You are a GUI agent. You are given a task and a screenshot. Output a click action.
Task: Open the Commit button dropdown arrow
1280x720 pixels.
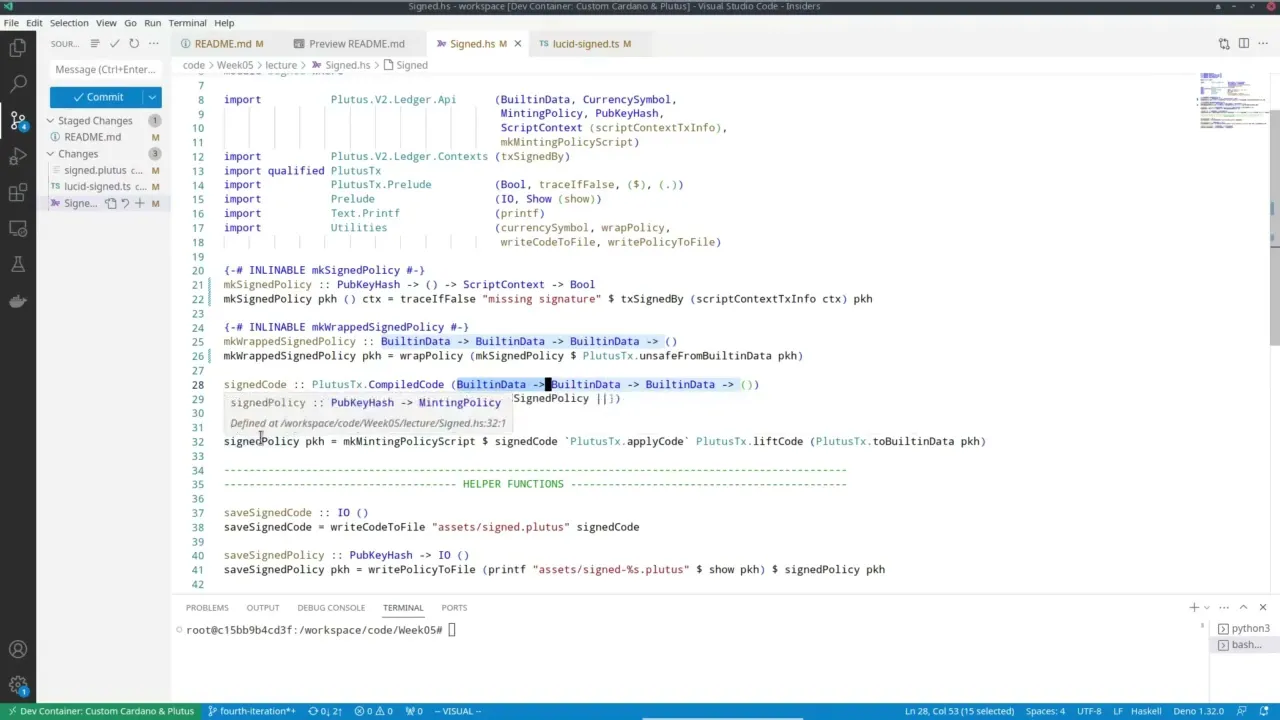(152, 97)
